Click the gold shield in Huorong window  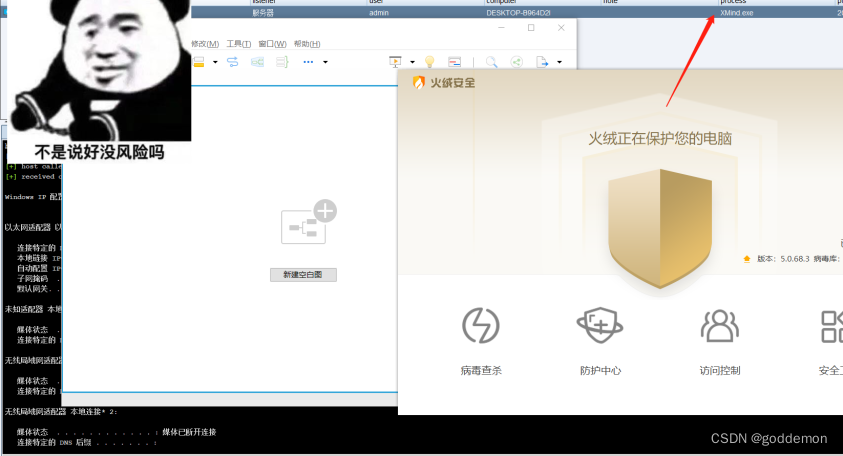(x=660, y=229)
